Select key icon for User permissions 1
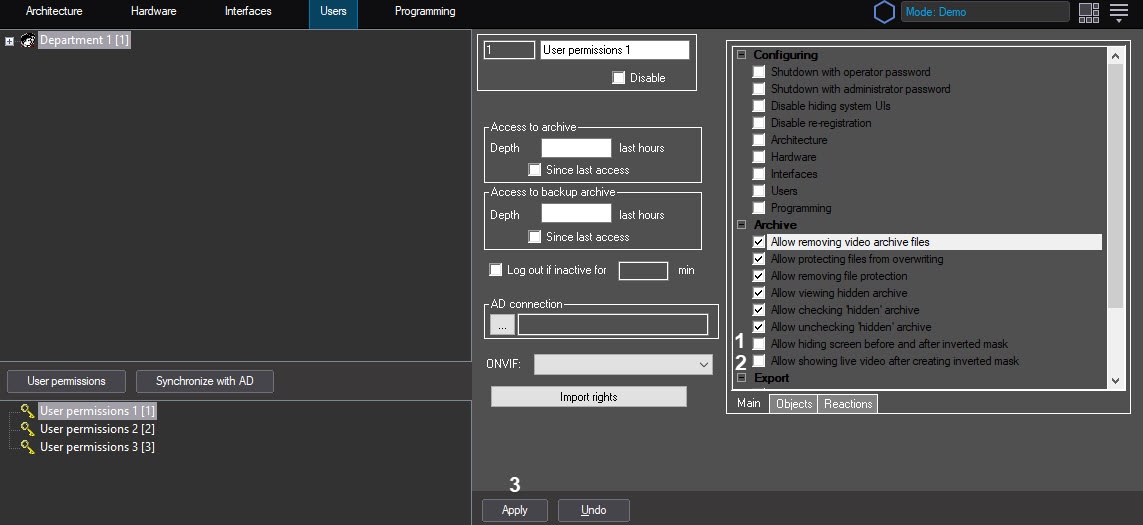Viewport: 1143px width, 525px height. click(x=27, y=411)
